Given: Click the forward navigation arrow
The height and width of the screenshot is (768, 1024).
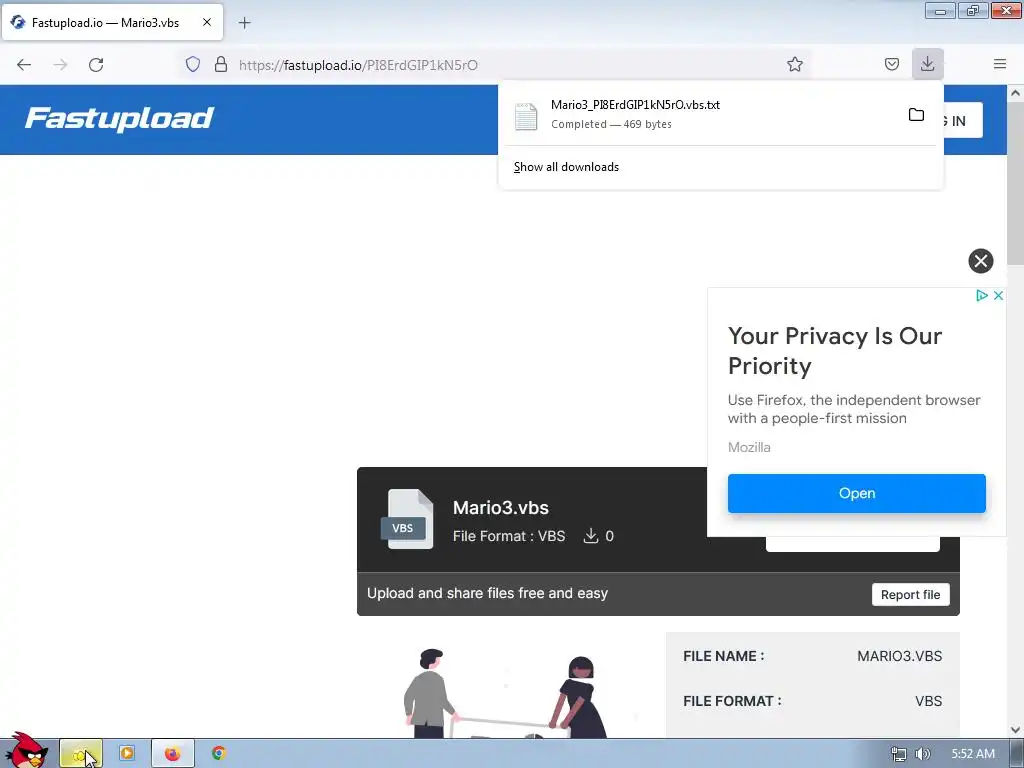Looking at the screenshot, I should [x=60, y=65].
